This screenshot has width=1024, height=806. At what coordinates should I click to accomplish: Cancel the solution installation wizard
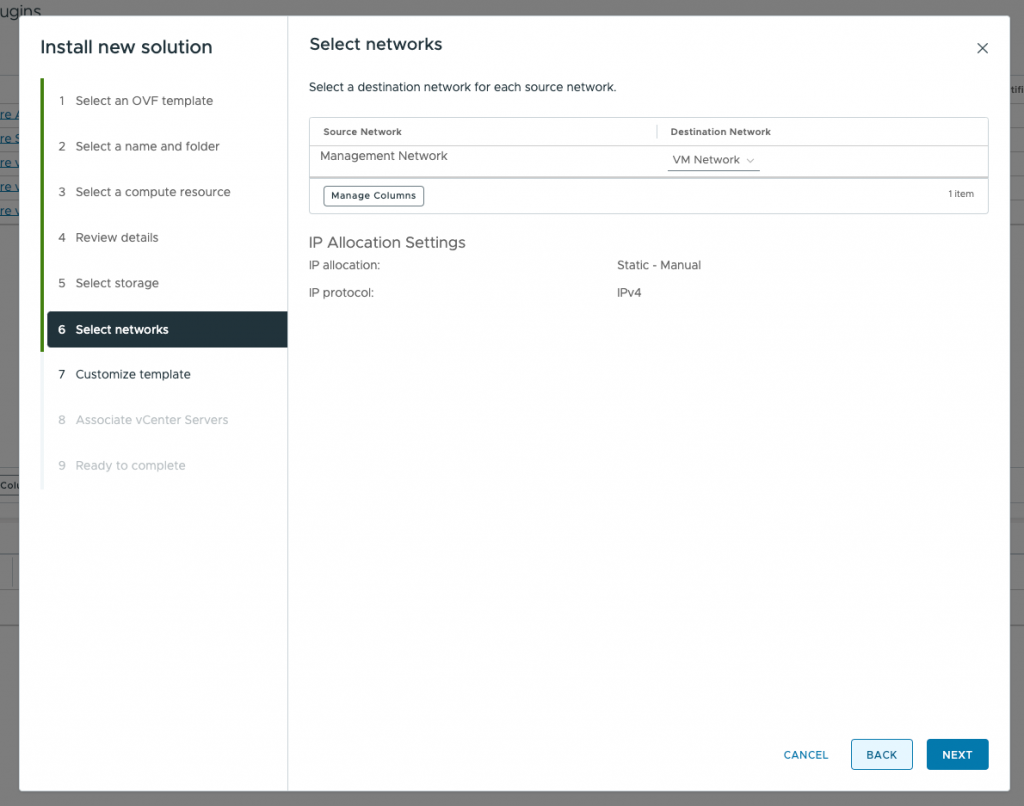point(805,754)
